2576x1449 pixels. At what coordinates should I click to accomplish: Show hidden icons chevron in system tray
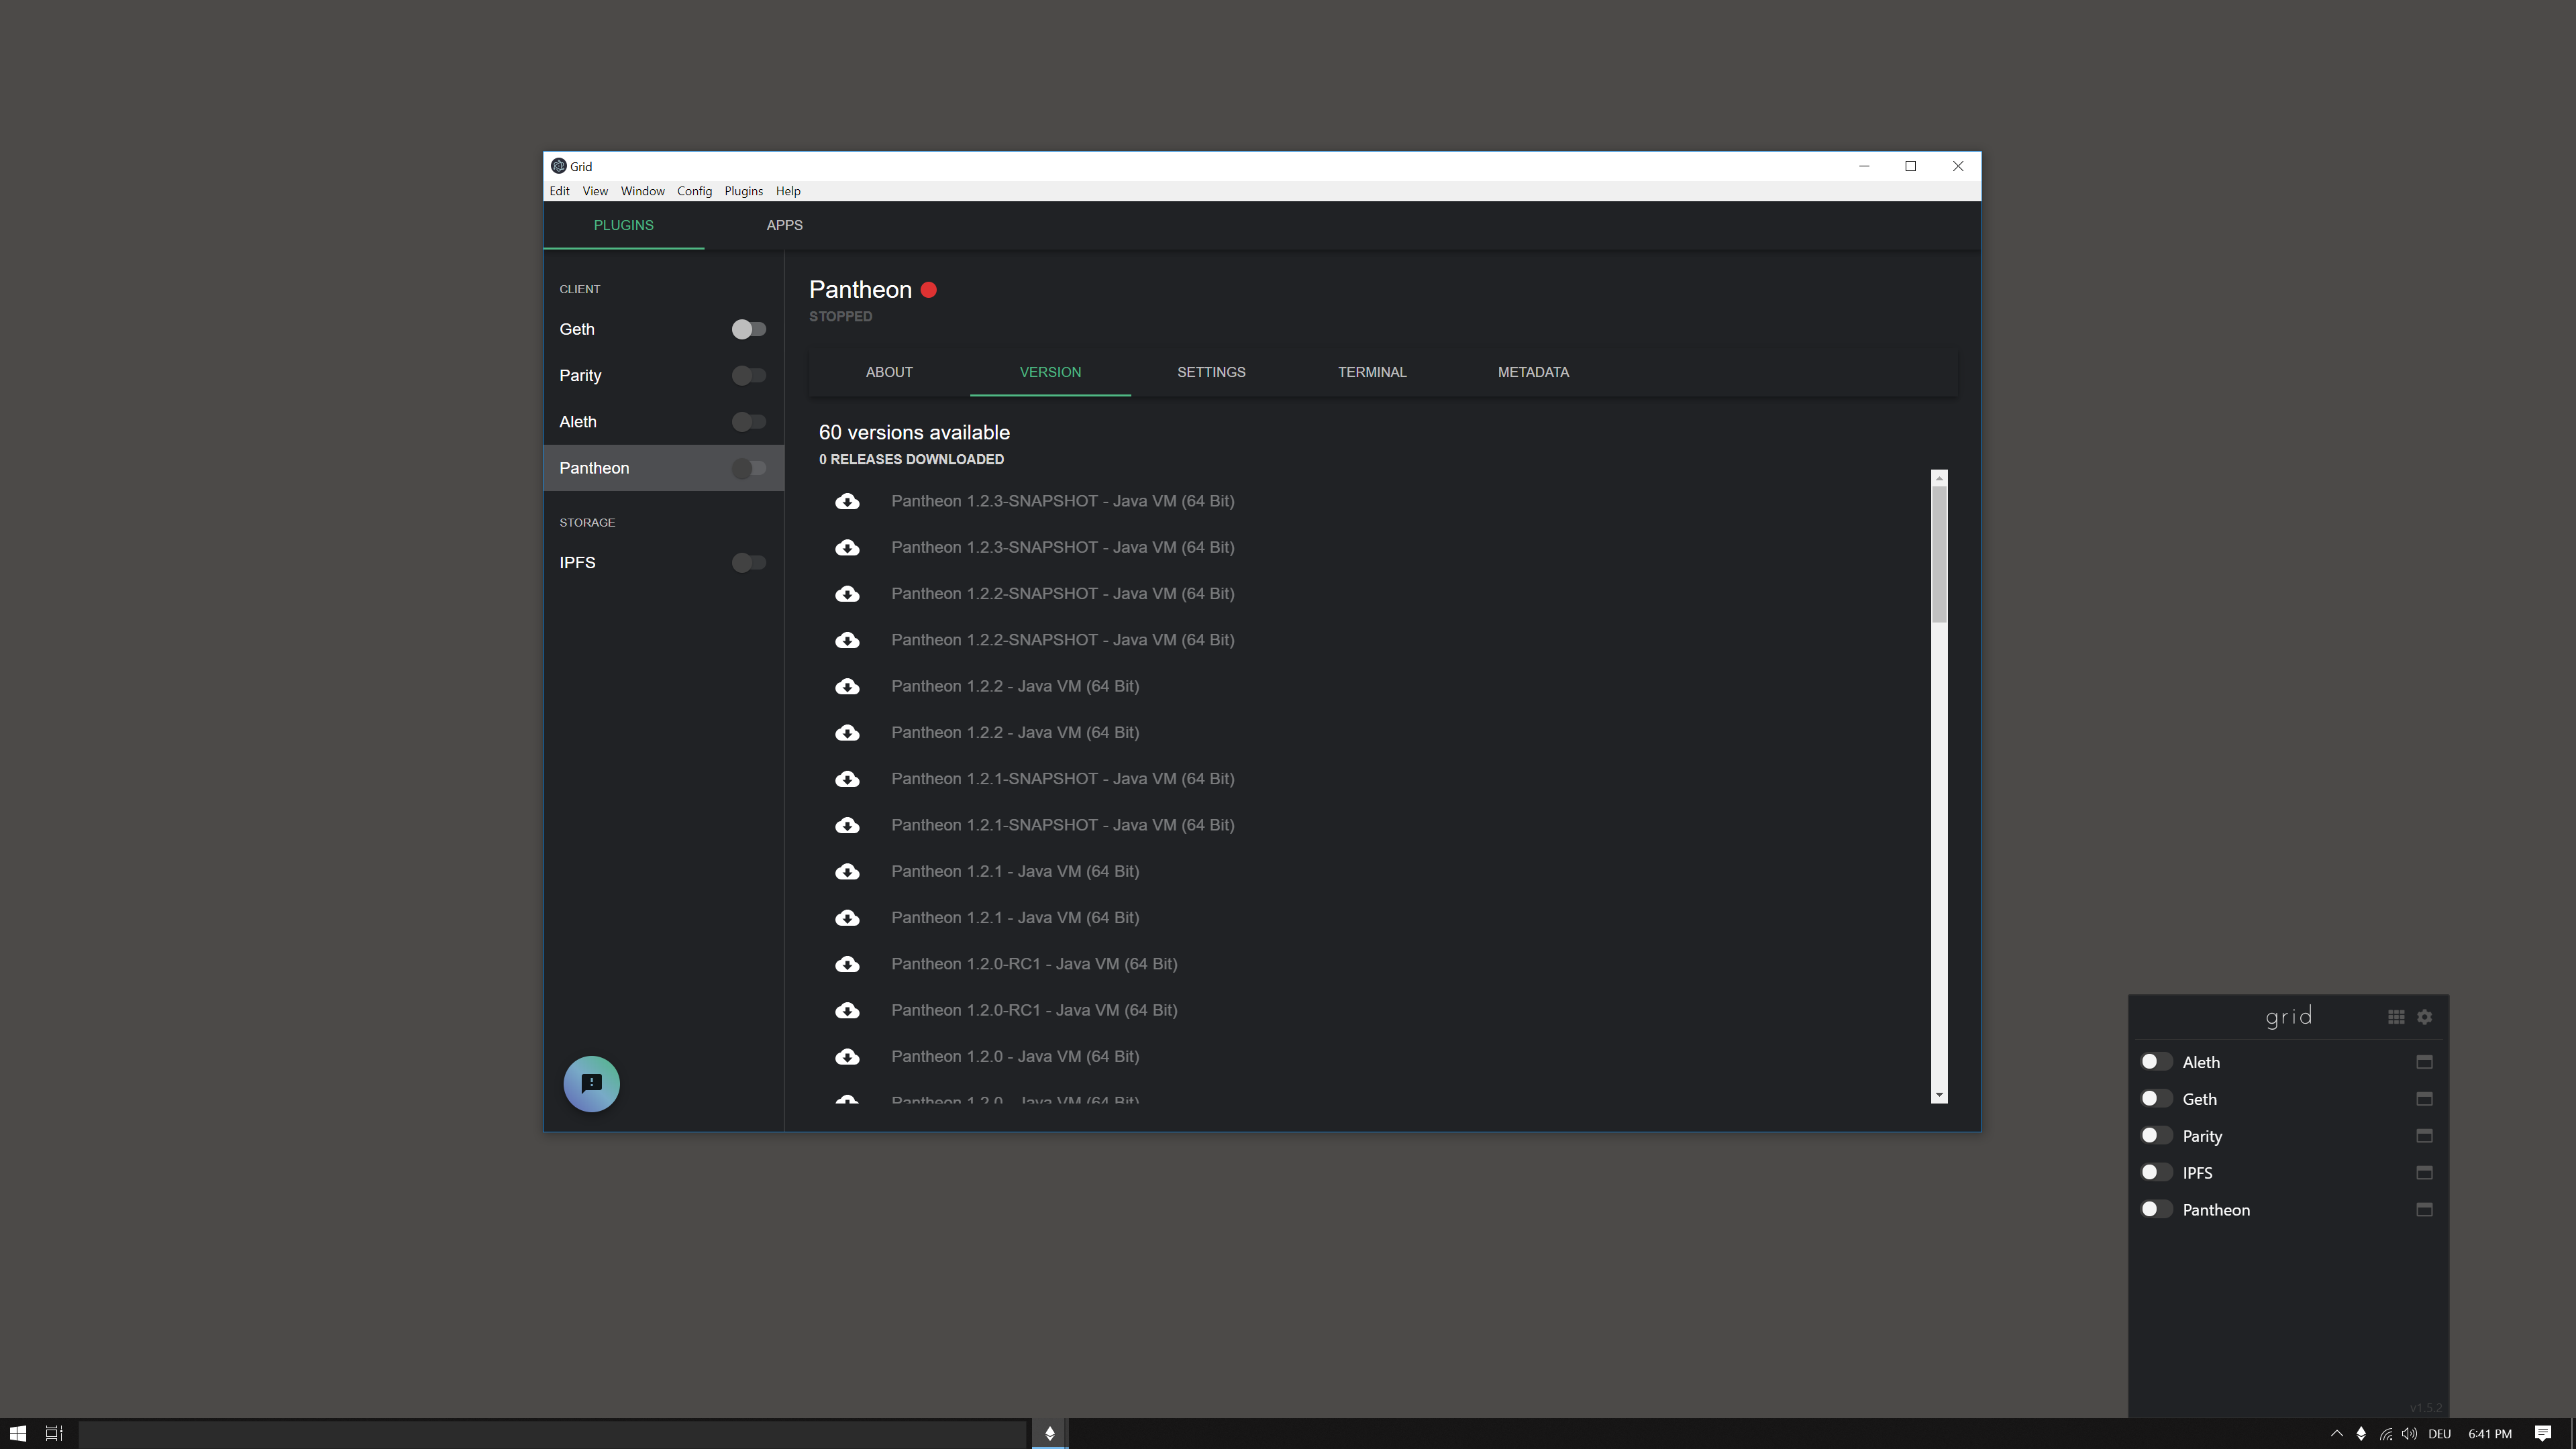[2336, 1433]
